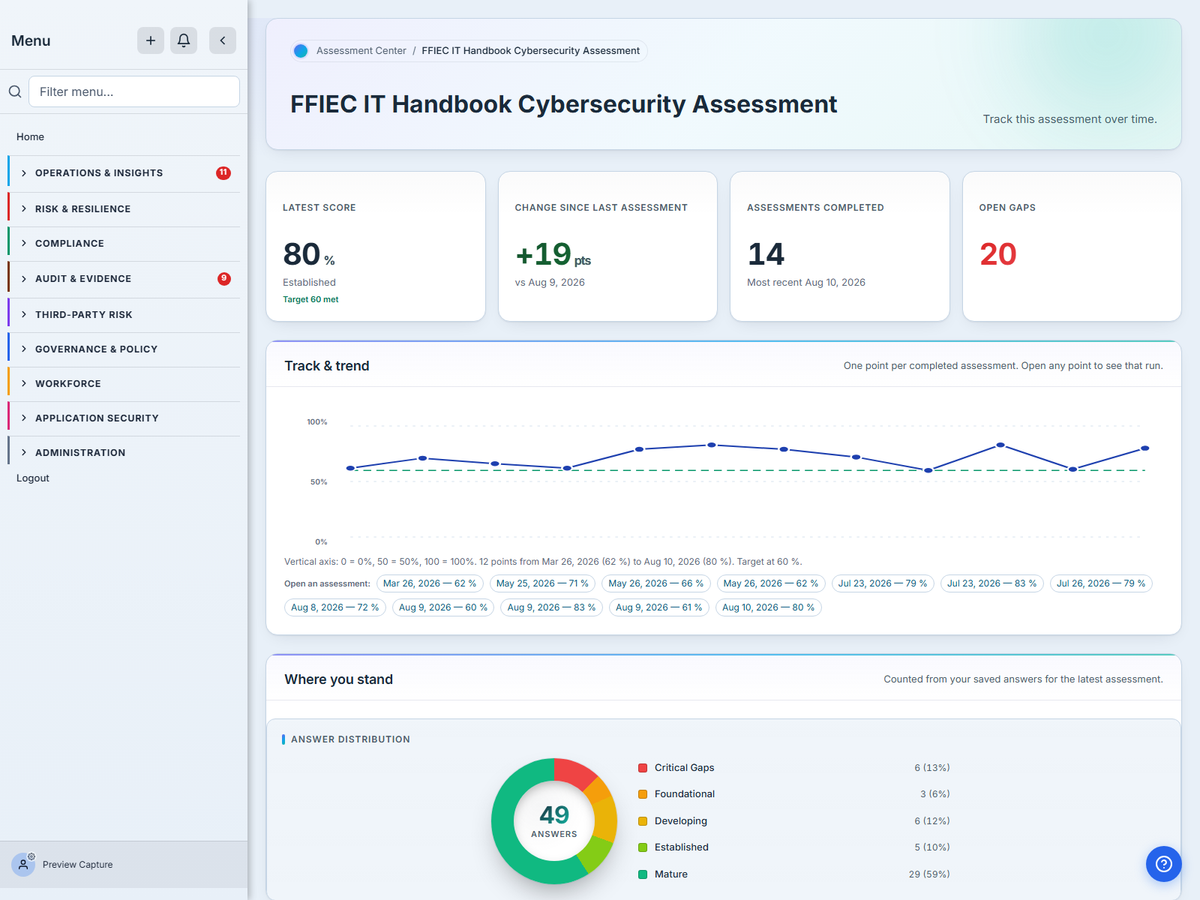
Task: Open the help question-mark button
Action: click(1163, 864)
